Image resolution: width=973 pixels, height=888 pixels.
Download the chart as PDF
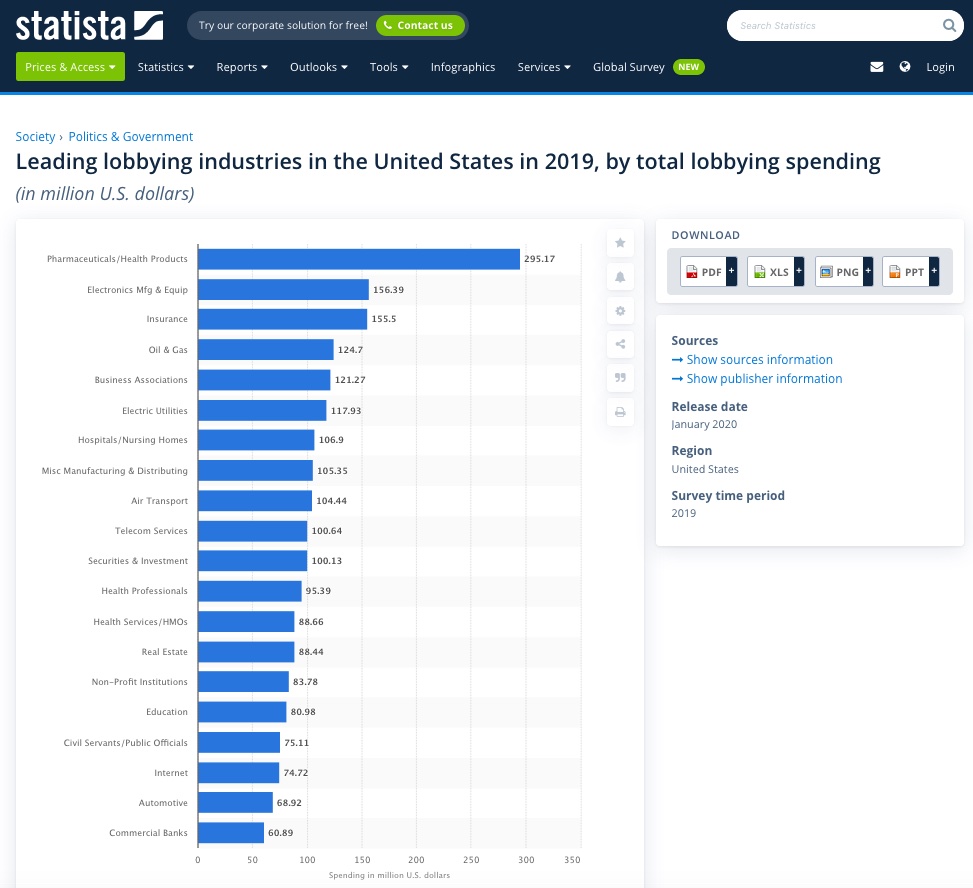(703, 272)
